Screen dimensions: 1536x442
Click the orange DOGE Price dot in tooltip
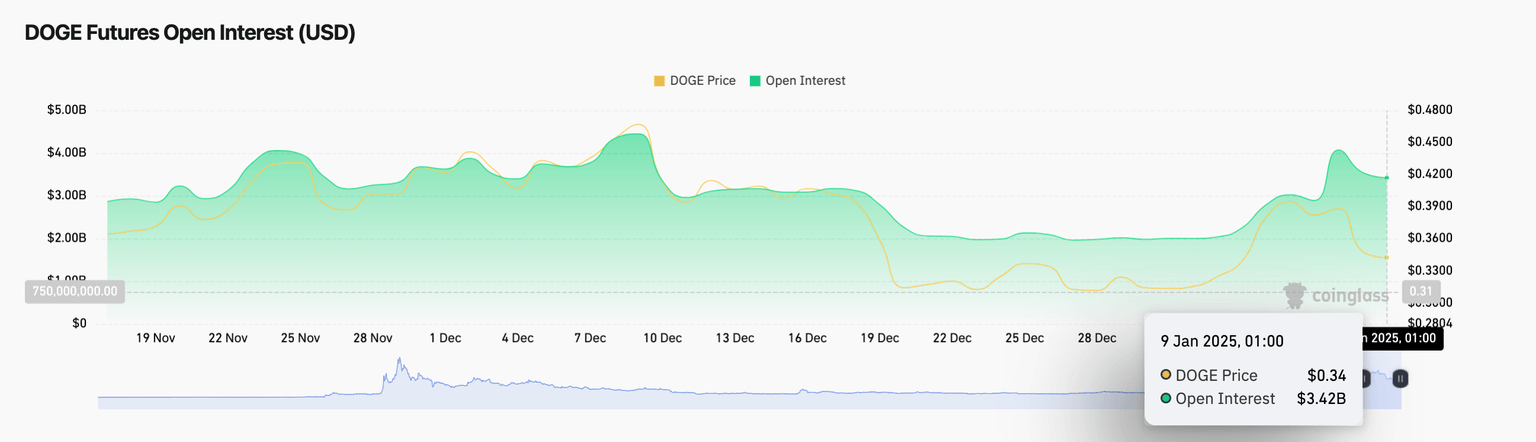click(1166, 376)
